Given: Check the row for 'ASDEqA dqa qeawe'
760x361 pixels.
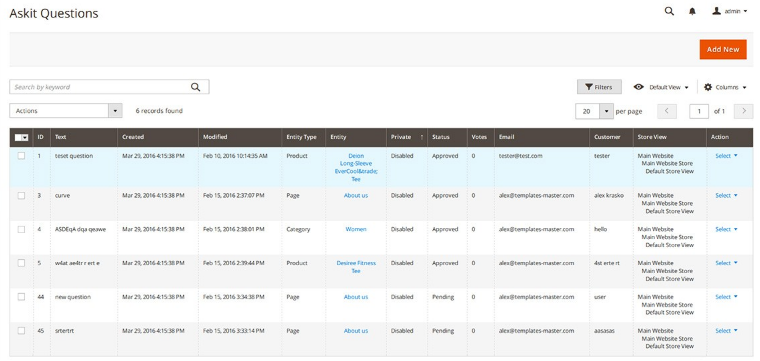Looking at the screenshot, I should (21, 229).
